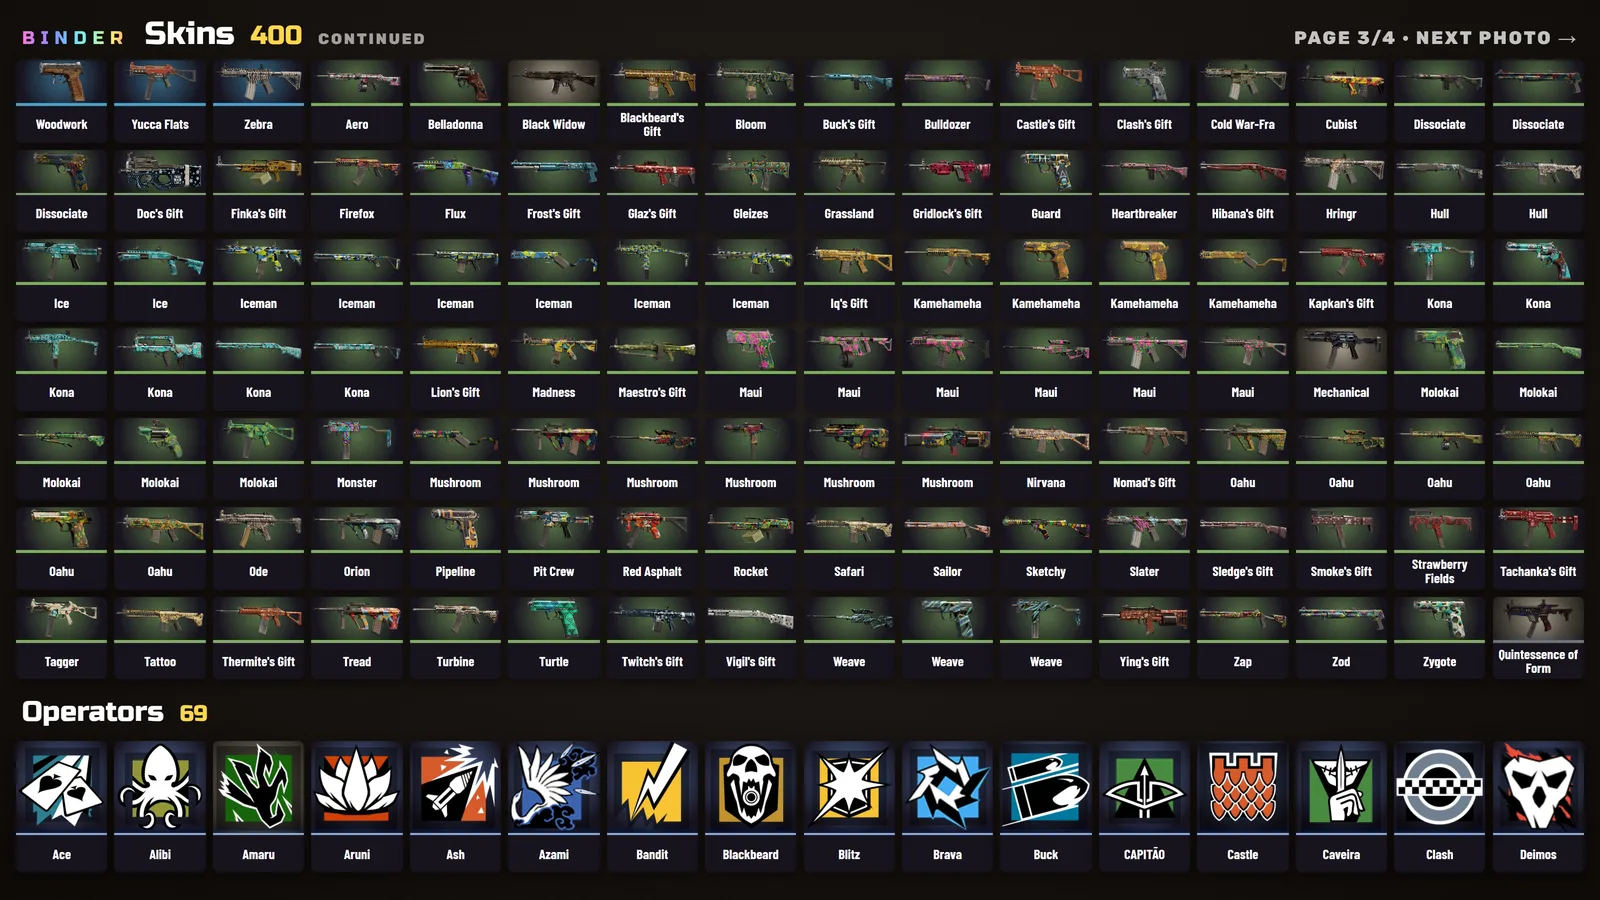This screenshot has height=900, width=1600.
Task: Select the Iq's Gift skin card
Action: (x=849, y=281)
